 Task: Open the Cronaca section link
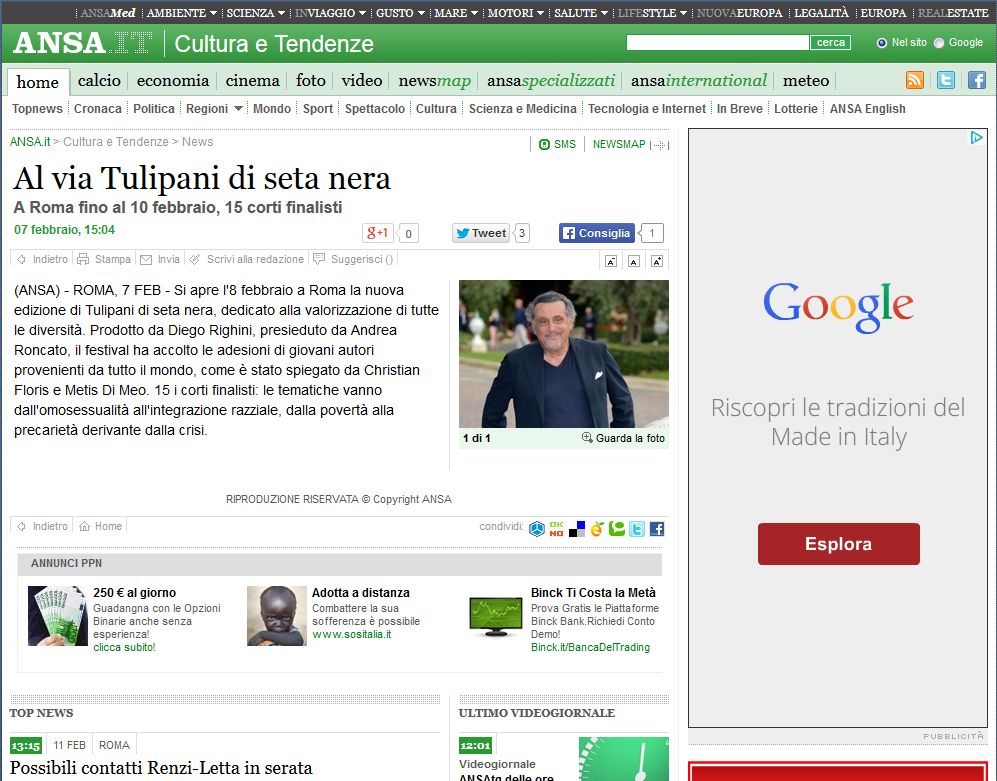pos(97,109)
